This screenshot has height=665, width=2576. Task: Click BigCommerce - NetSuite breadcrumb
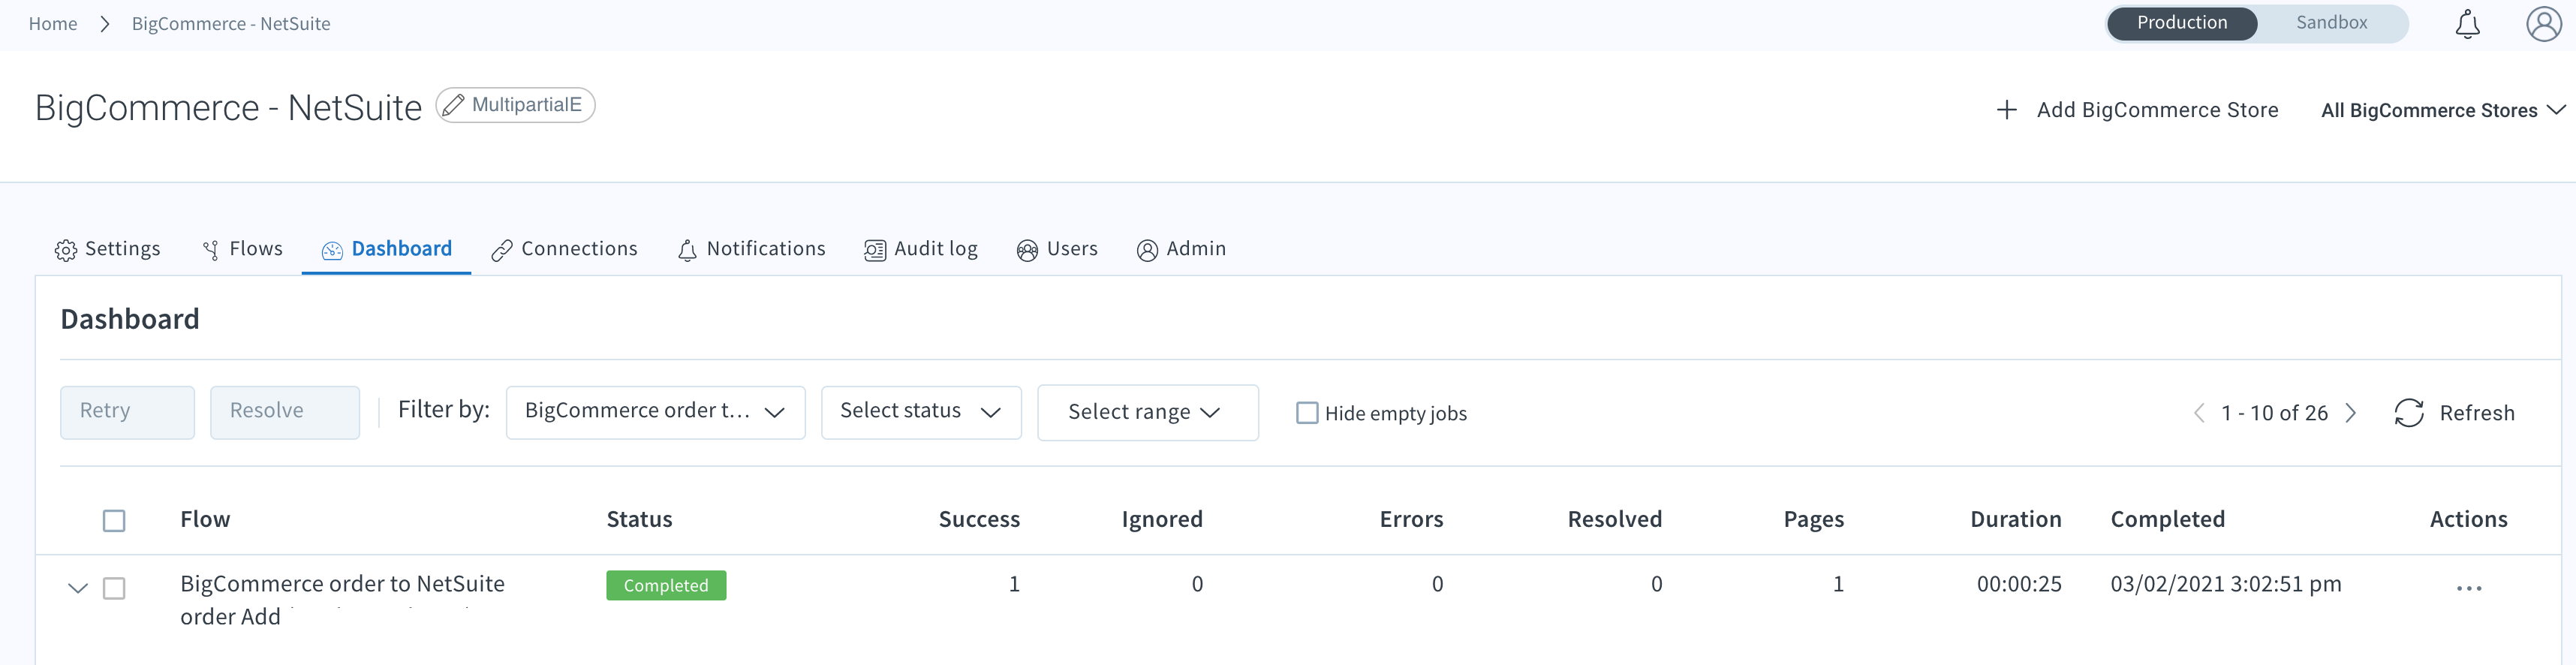pos(231,24)
